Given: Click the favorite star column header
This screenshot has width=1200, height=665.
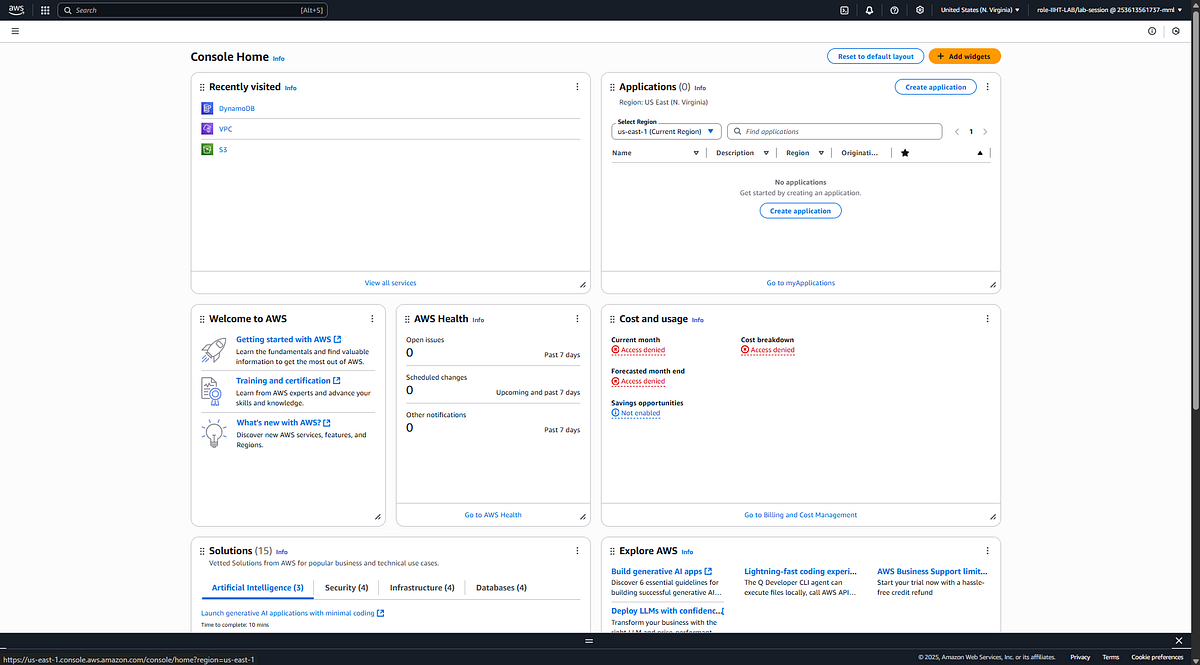Looking at the screenshot, I should point(905,153).
